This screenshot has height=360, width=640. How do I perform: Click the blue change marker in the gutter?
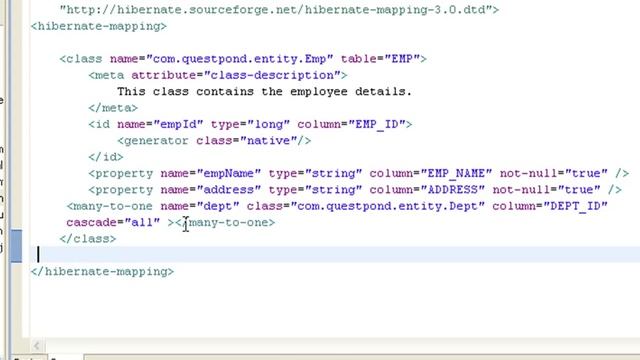(17, 246)
